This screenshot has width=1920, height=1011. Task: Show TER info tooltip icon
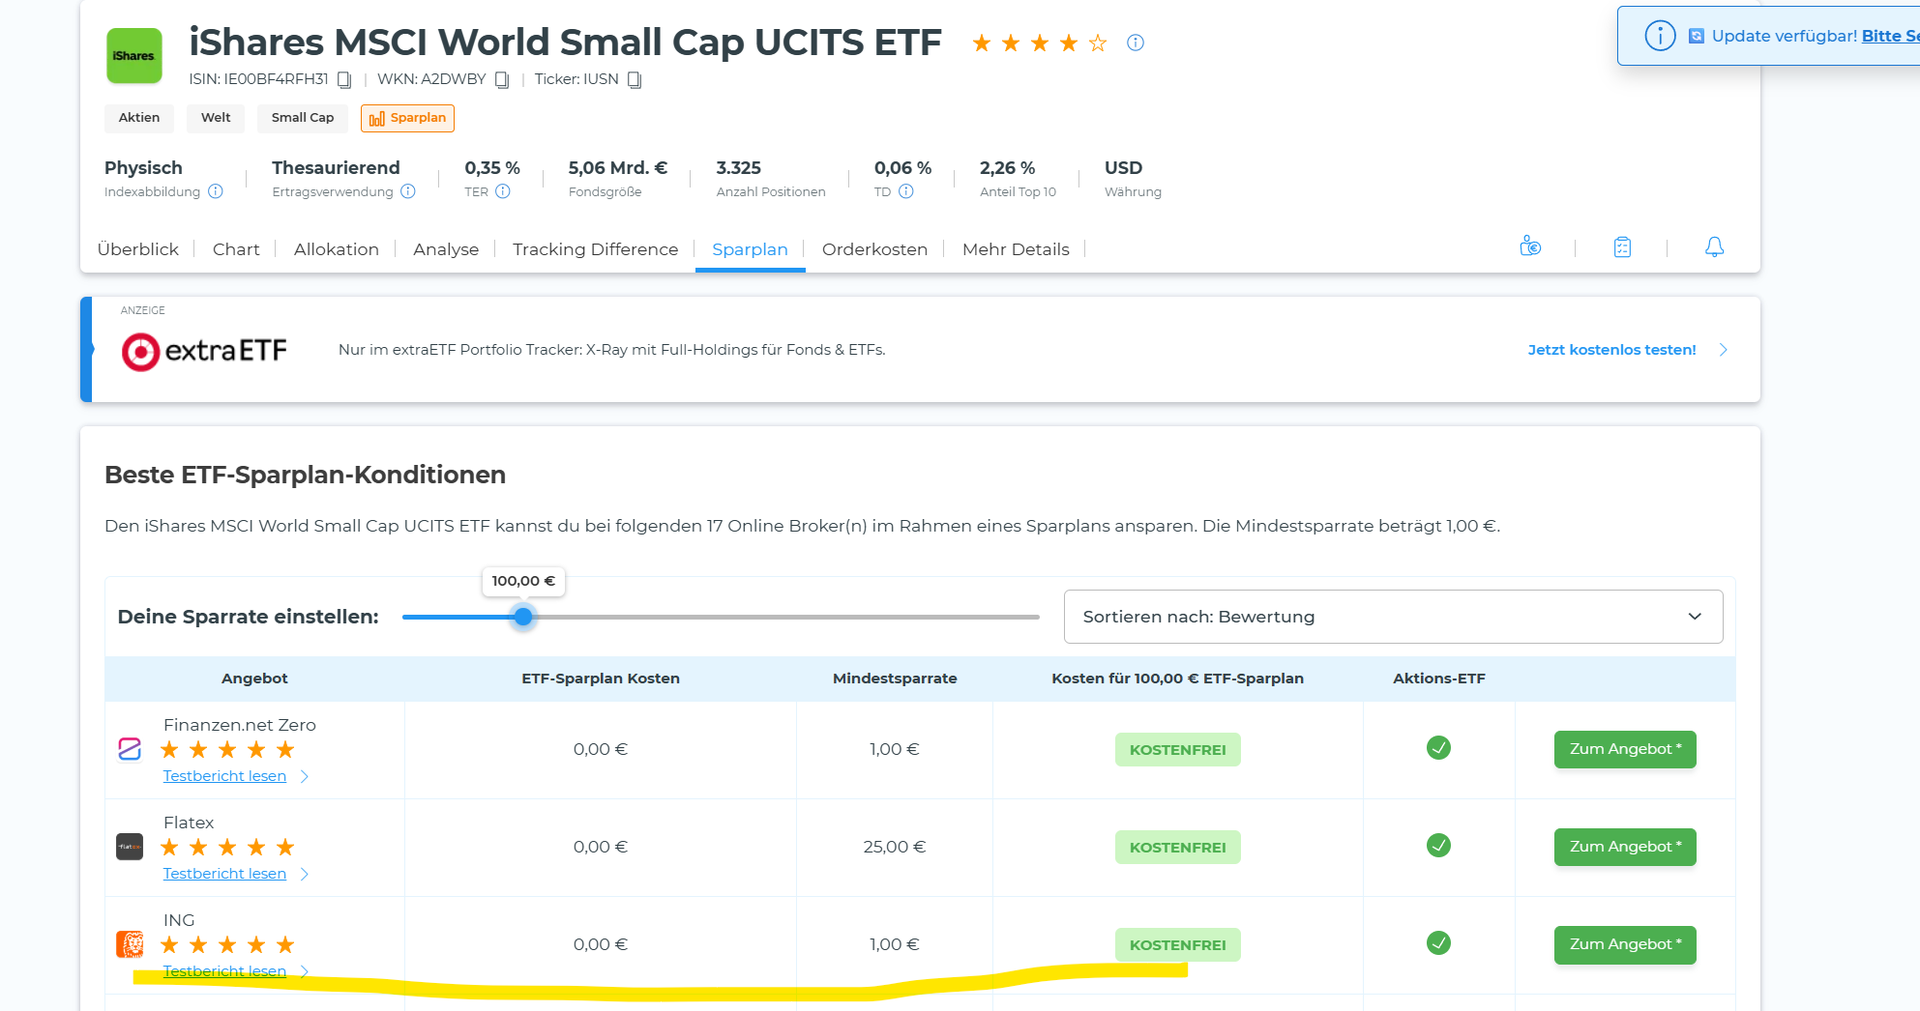point(503,191)
